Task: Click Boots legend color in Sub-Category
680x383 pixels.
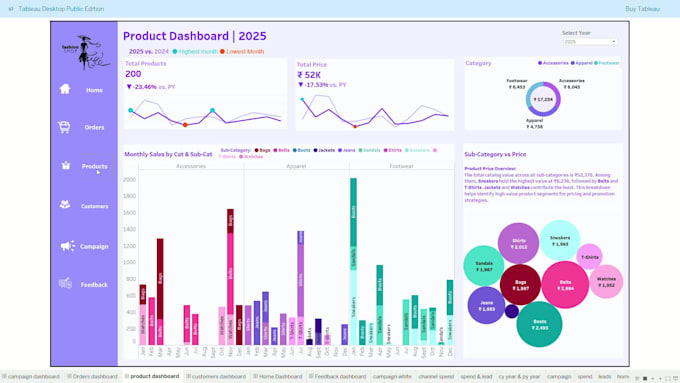Action: click(295, 150)
